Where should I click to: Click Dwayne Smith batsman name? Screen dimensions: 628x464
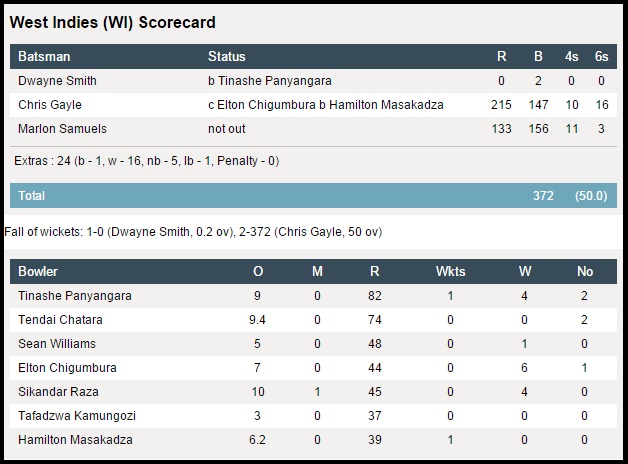point(57,81)
